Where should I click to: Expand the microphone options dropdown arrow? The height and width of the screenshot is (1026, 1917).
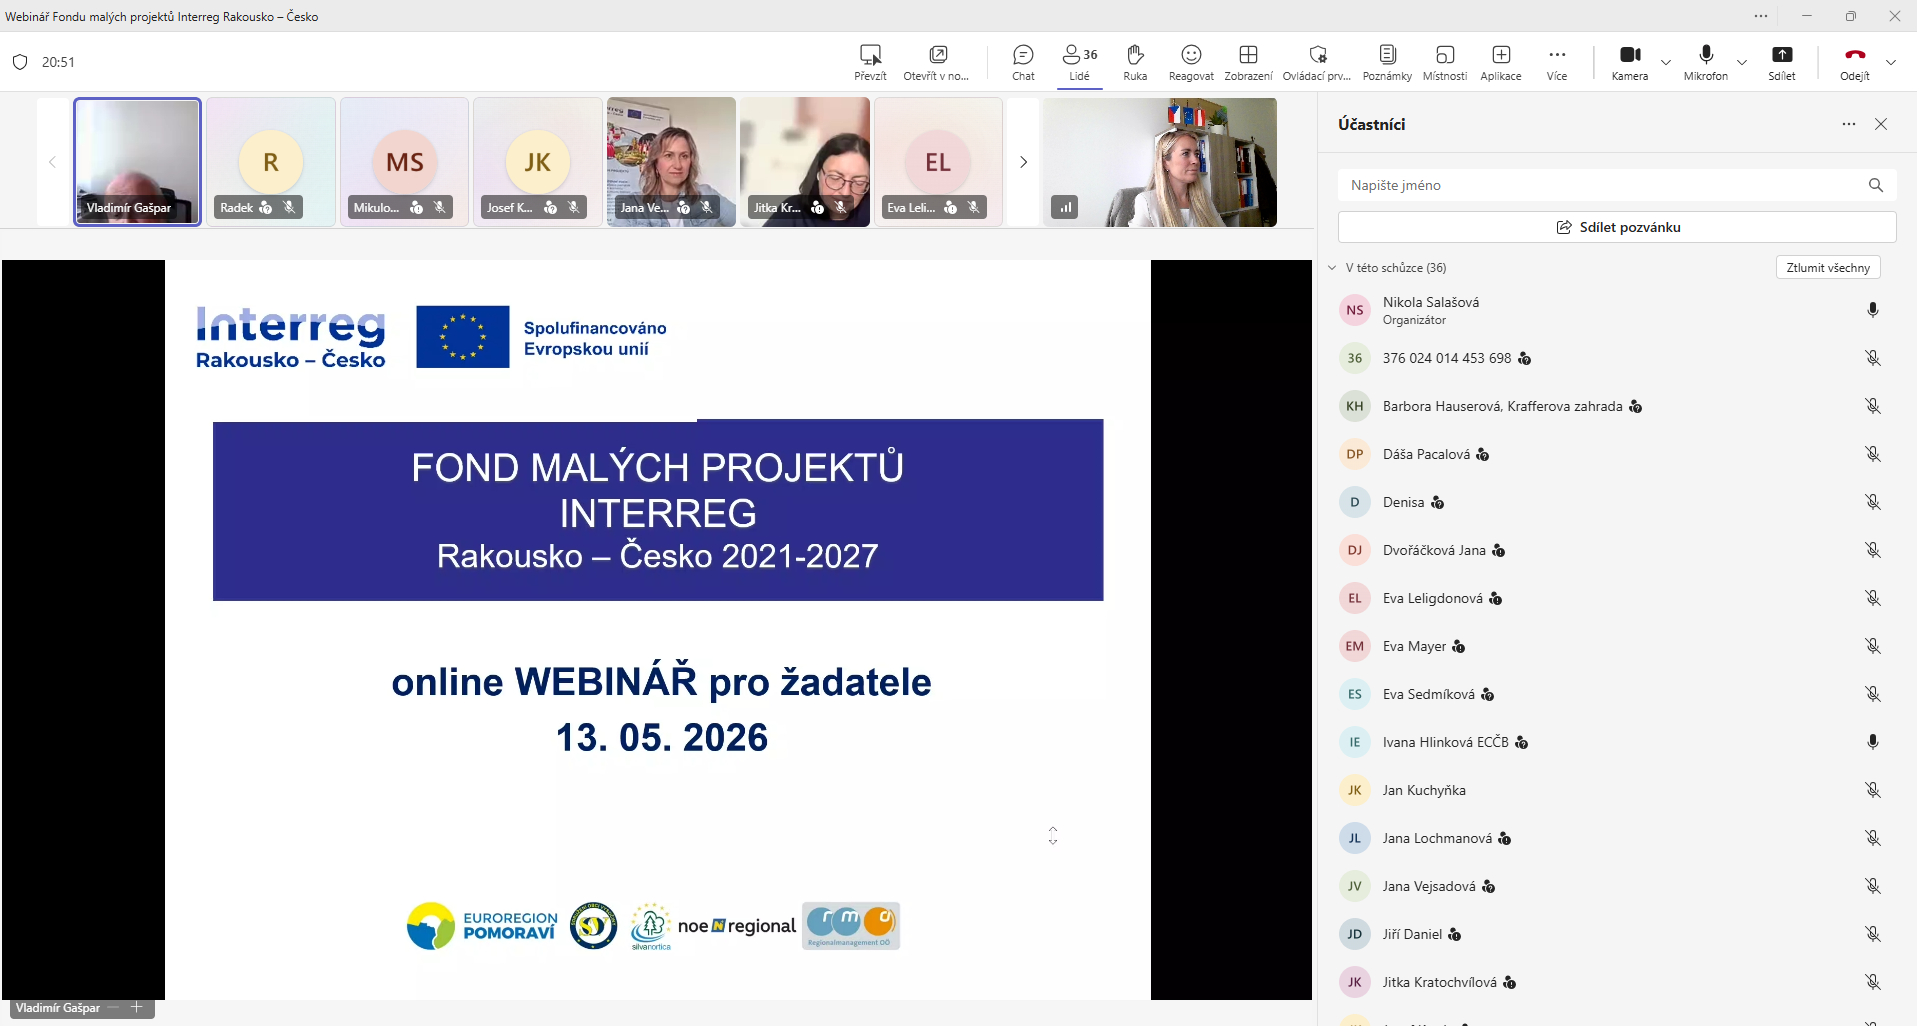[1742, 62]
